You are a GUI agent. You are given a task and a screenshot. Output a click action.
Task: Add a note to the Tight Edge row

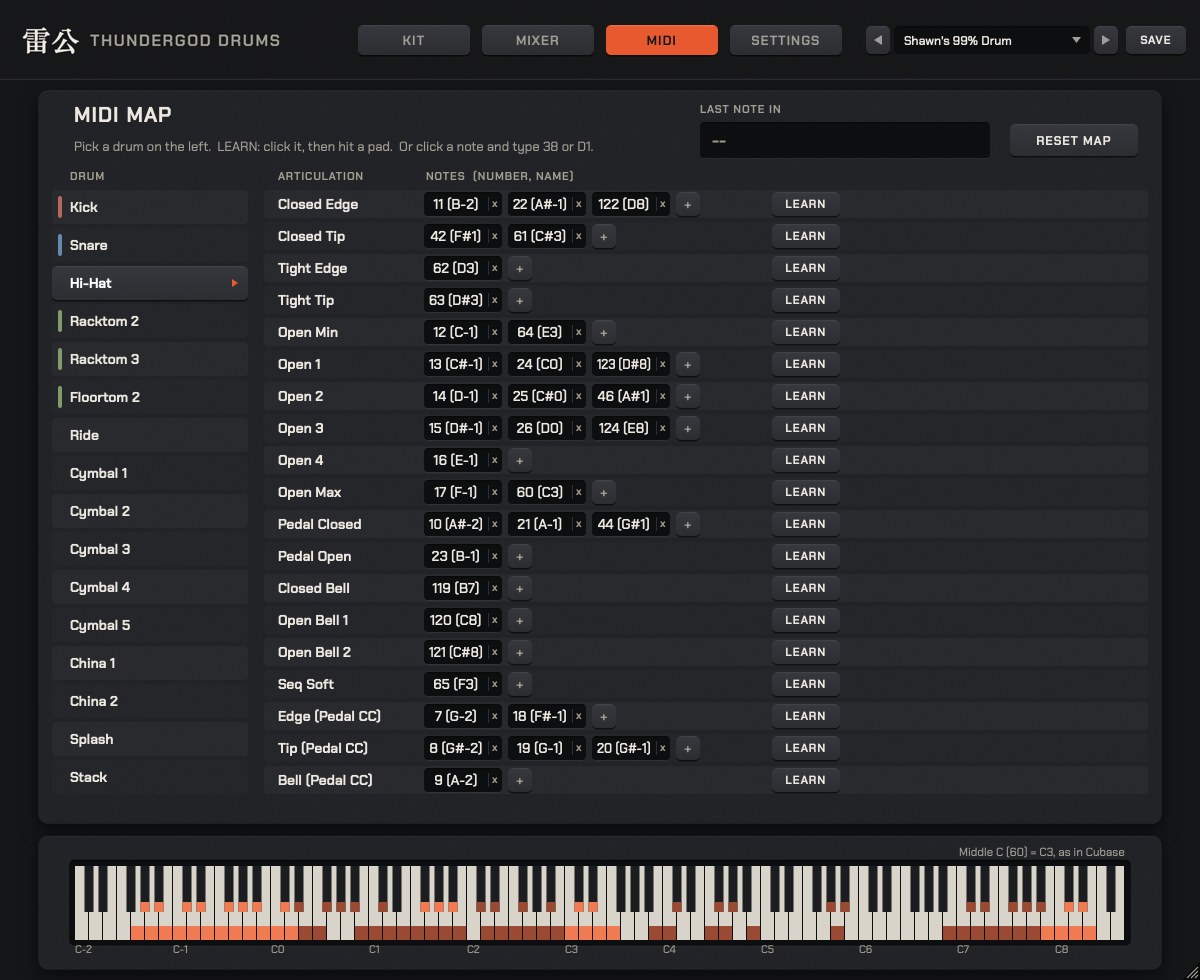[519, 269]
